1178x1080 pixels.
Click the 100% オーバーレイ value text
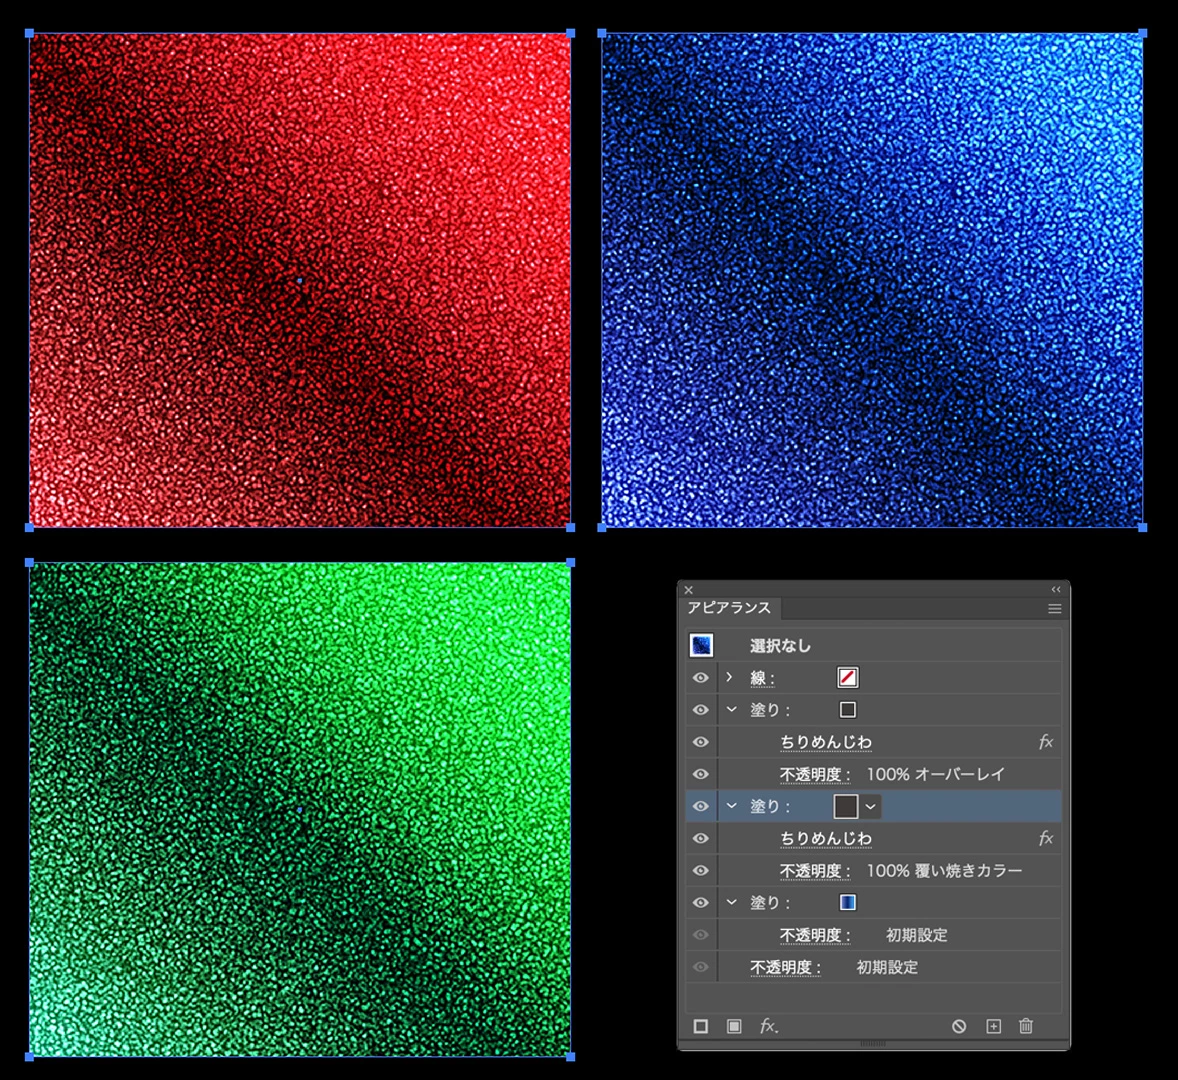click(x=935, y=774)
